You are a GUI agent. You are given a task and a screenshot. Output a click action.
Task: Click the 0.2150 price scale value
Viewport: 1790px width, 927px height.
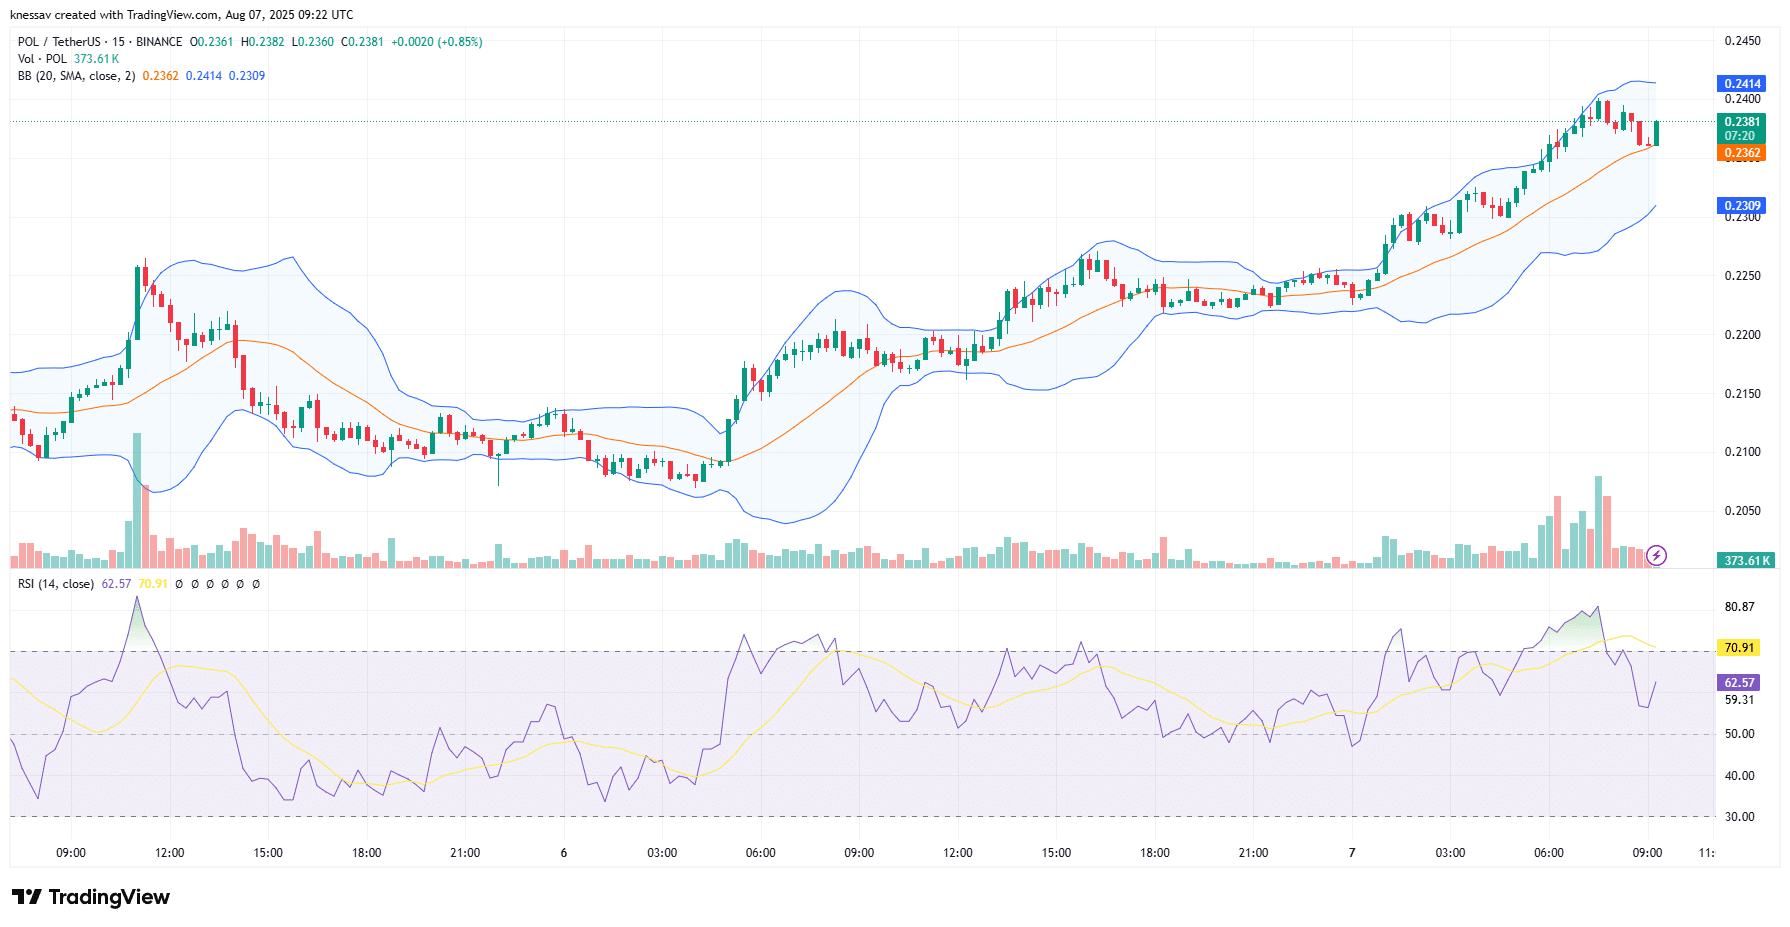[1743, 394]
